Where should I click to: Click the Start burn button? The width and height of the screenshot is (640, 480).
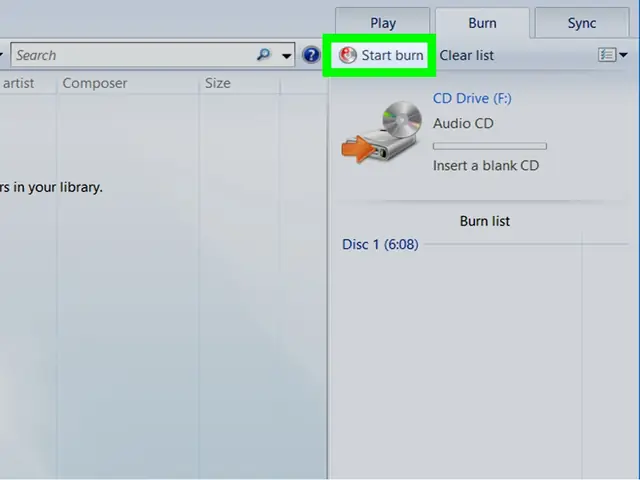[x=380, y=55]
